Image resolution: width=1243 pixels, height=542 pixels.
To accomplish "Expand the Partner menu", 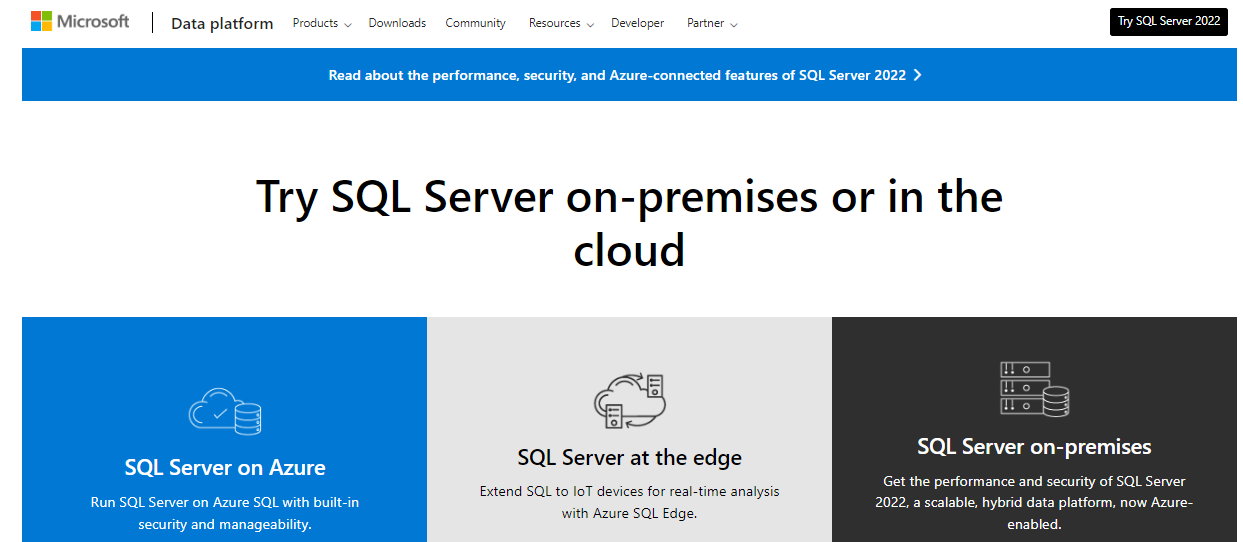I will [x=712, y=23].
